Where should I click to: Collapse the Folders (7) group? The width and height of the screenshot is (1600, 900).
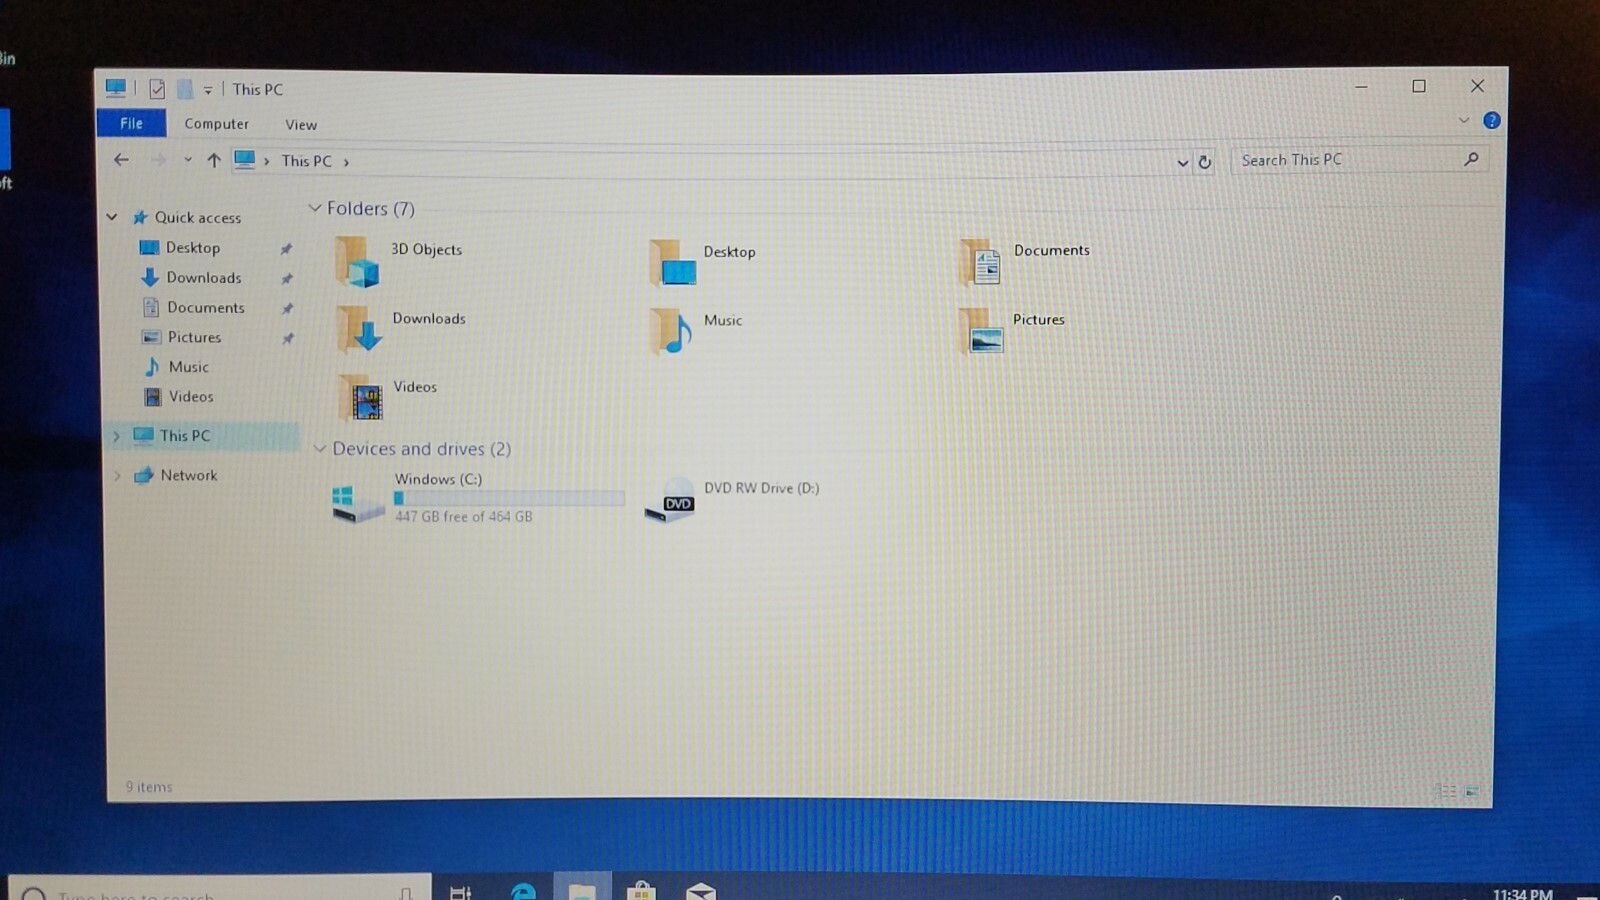[314, 208]
